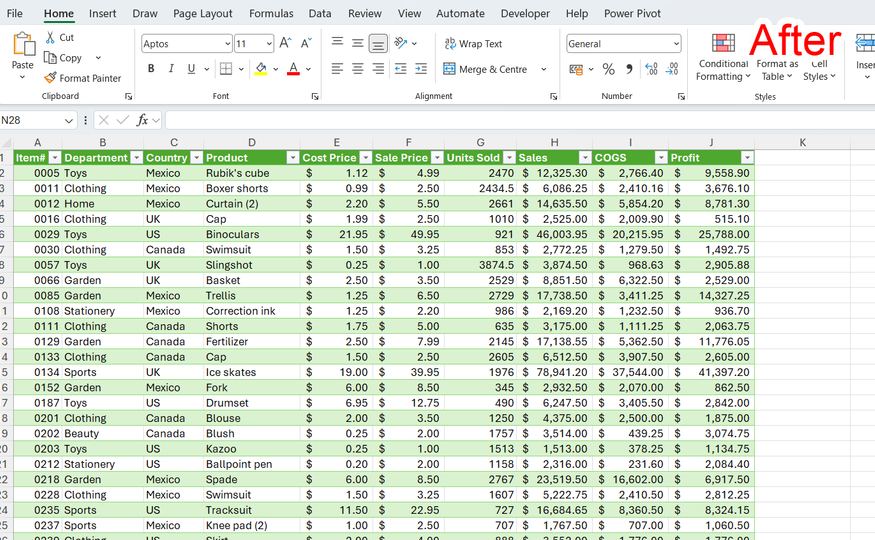Viewport: 875px width, 540px height.
Task: Middle align the cell contents
Action: [x=358, y=42]
